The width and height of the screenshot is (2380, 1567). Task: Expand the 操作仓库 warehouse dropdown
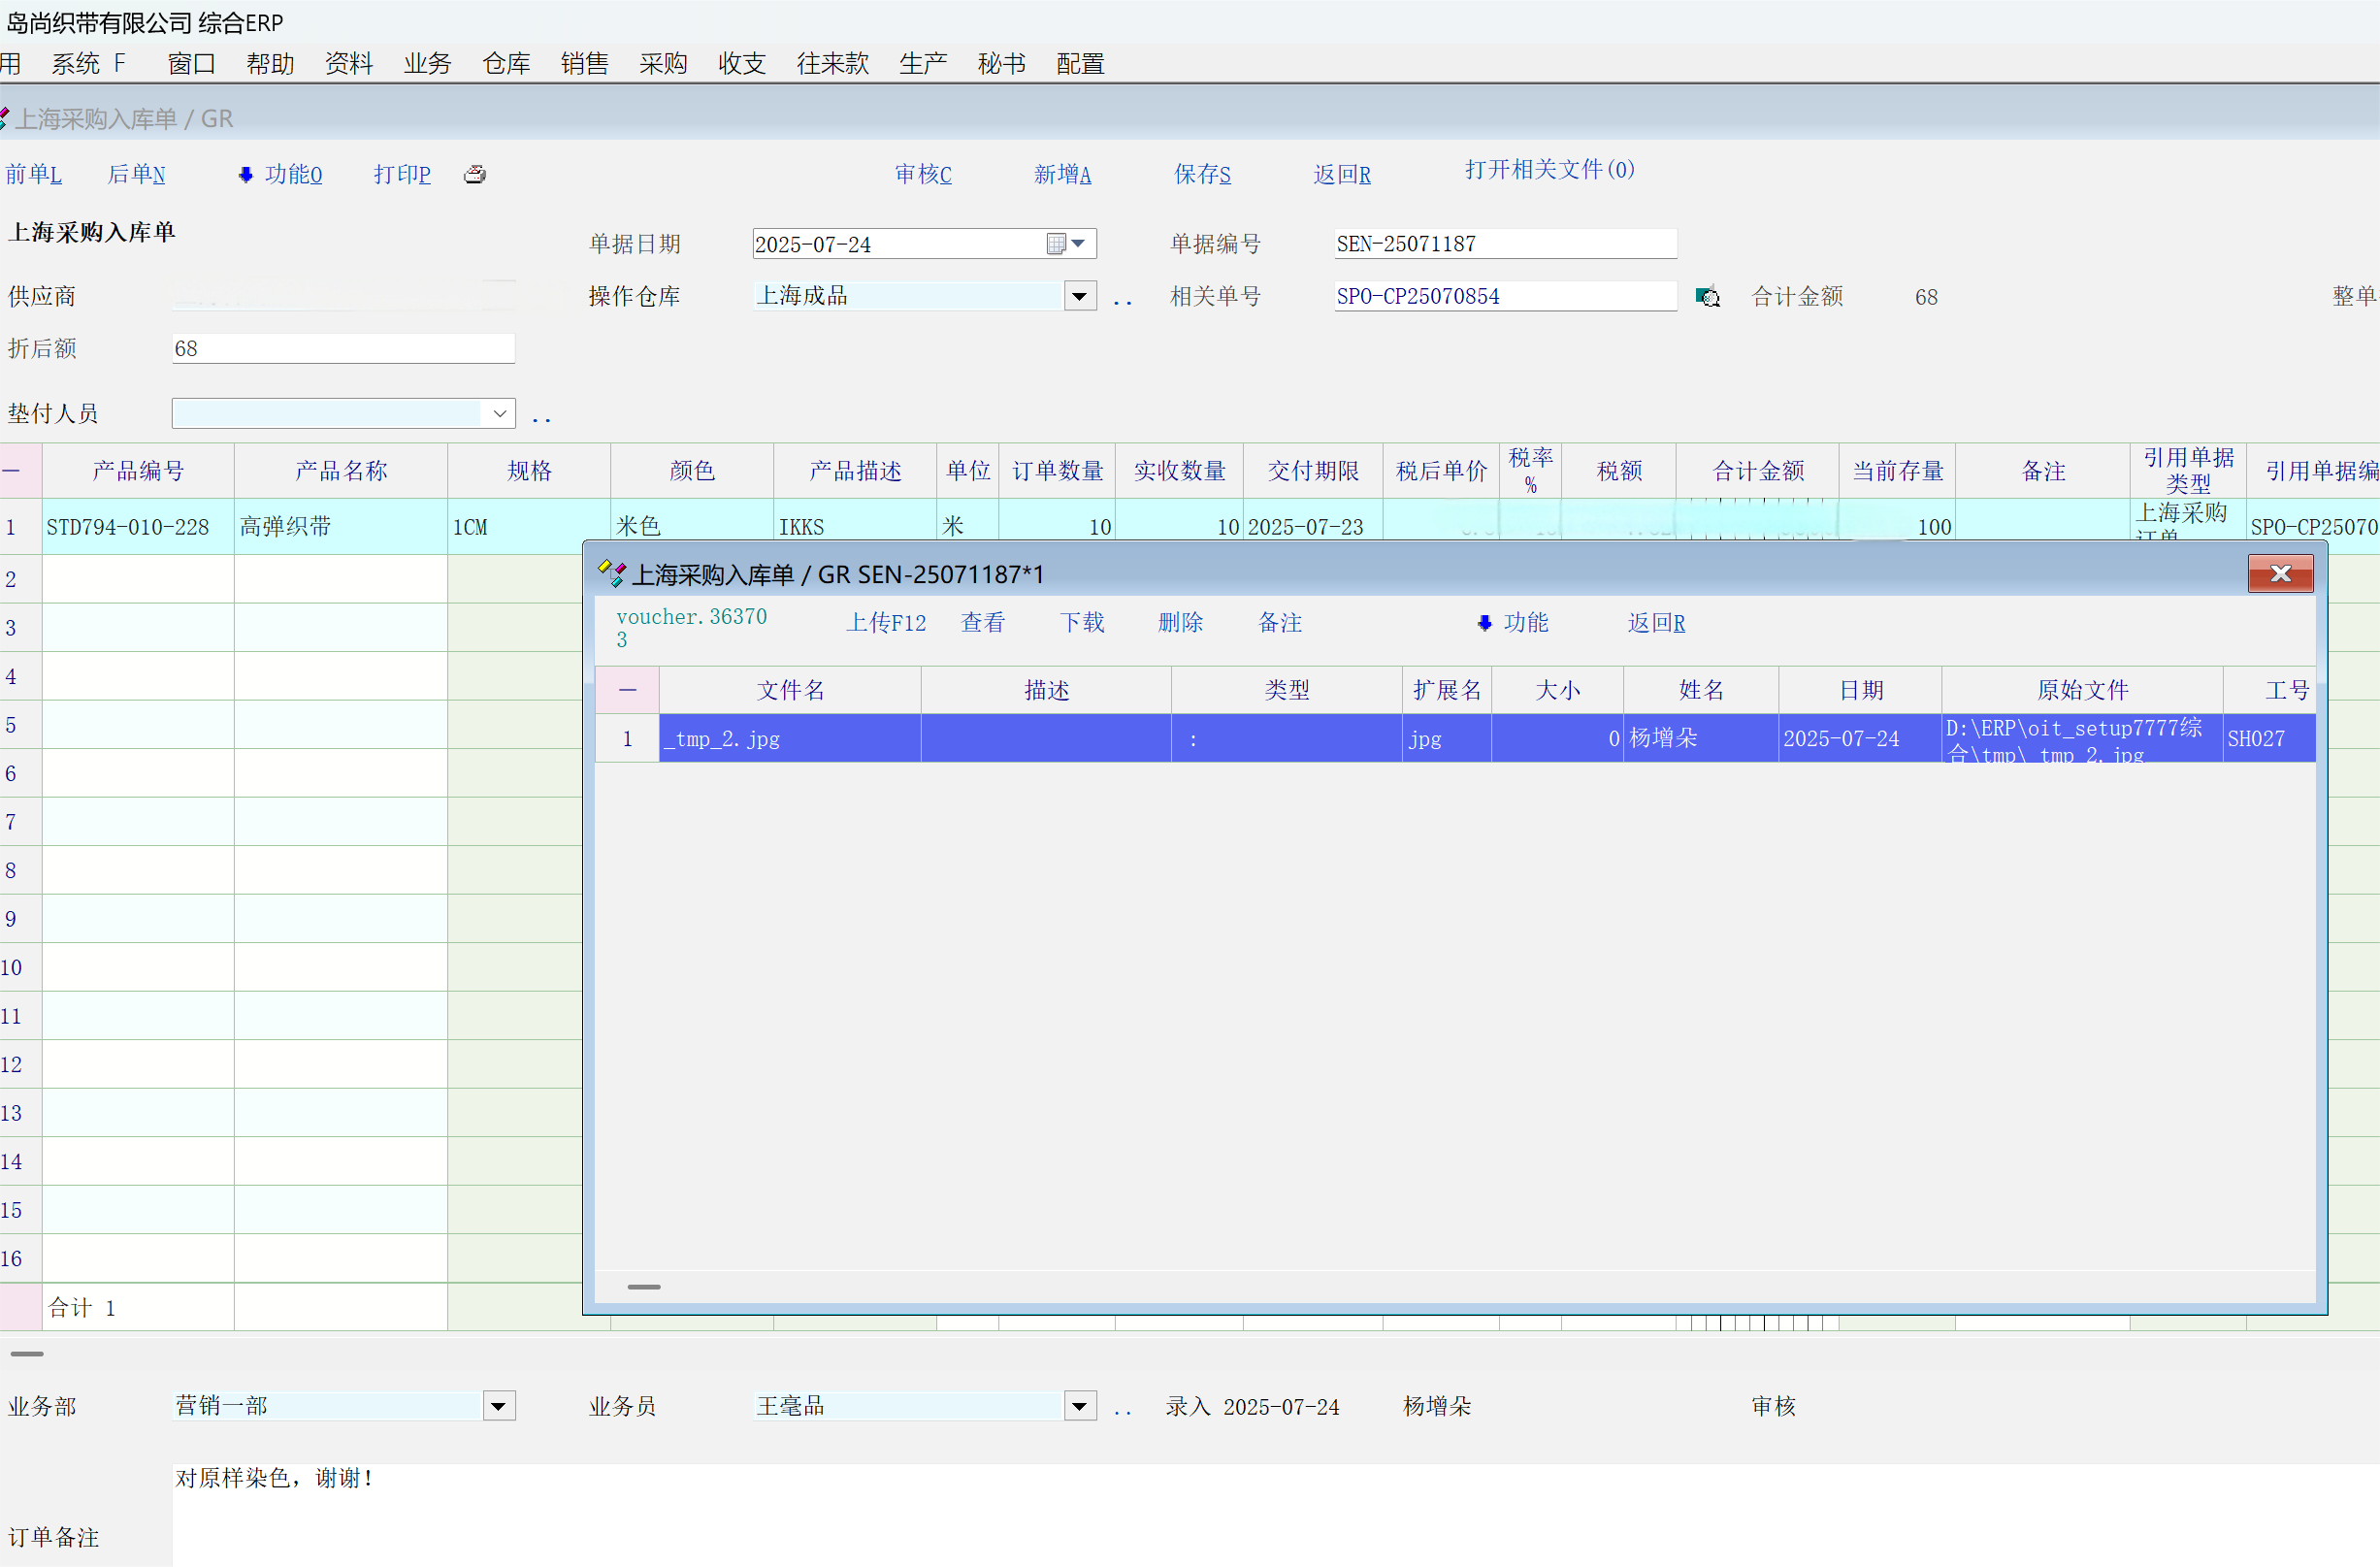coord(1079,296)
